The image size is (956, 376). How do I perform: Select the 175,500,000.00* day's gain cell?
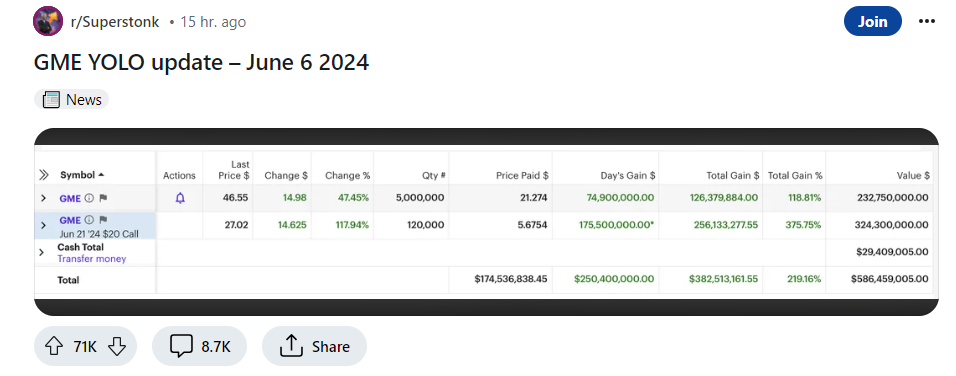616,225
